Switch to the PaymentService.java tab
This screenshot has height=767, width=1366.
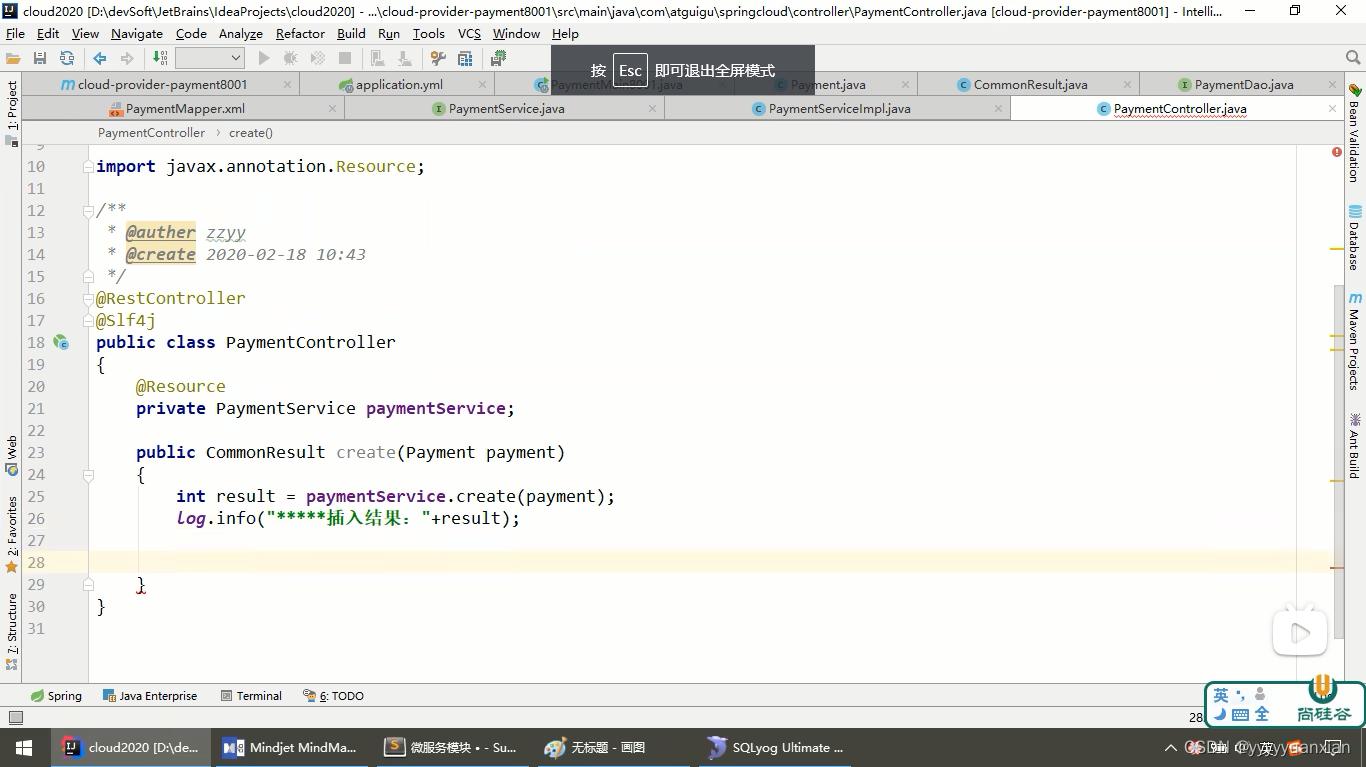[505, 109]
